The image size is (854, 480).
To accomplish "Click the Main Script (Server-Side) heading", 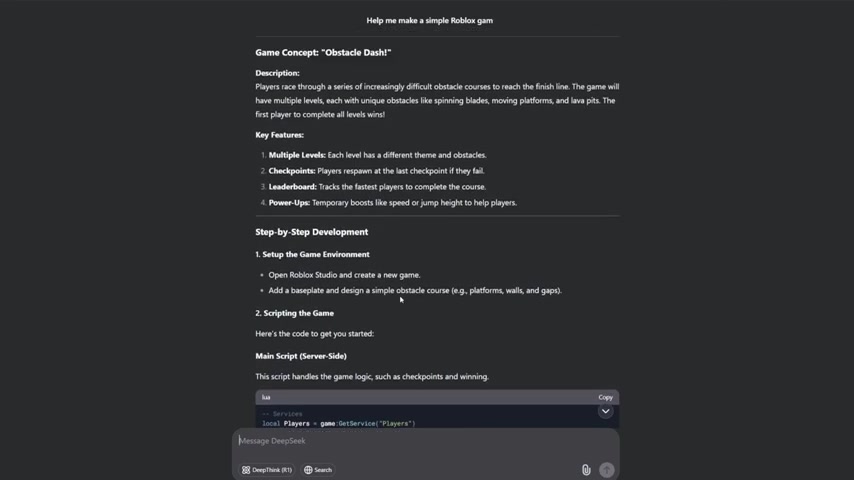I will point(301,356).
